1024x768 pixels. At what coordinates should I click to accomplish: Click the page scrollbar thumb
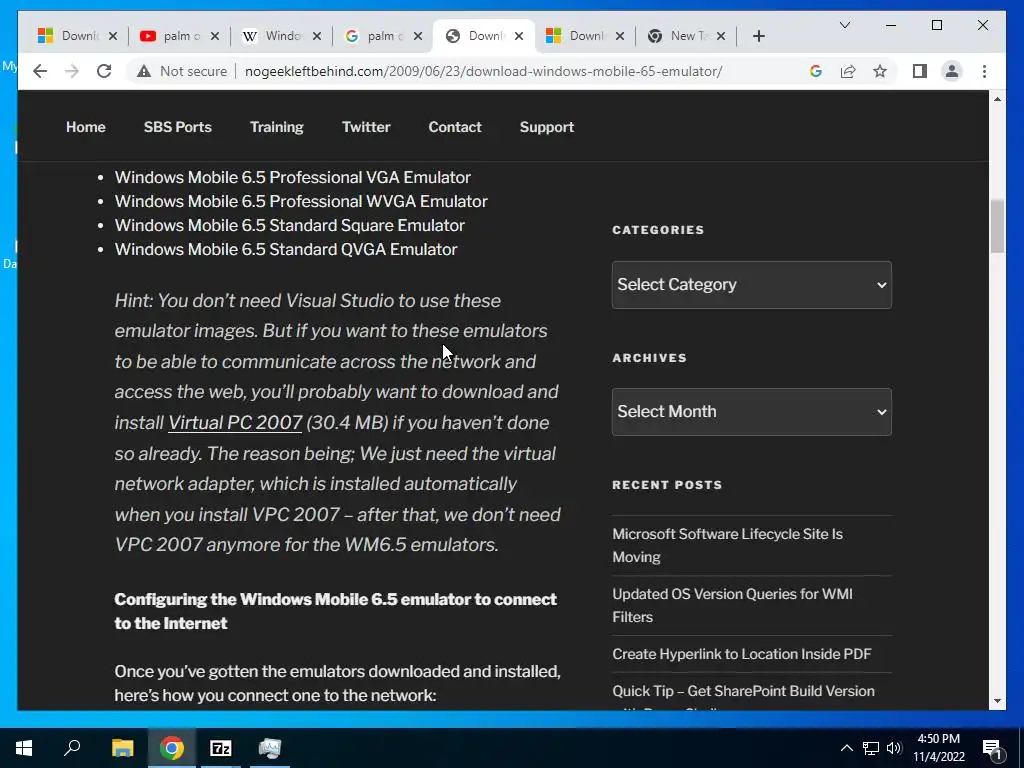pyautogui.click(x=997, y=226)
